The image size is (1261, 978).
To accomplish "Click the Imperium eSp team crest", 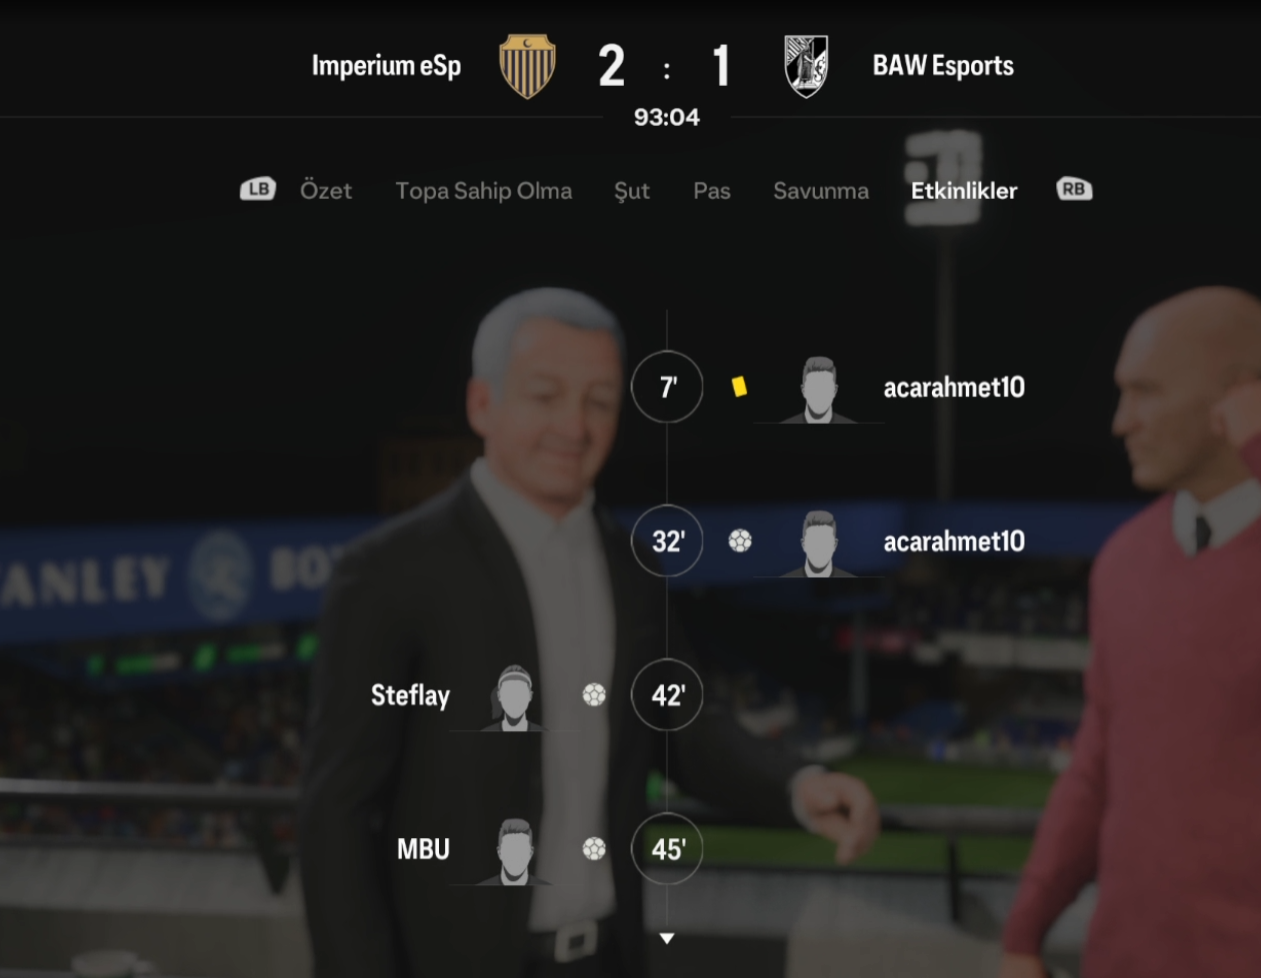I will tap(527, 66).
